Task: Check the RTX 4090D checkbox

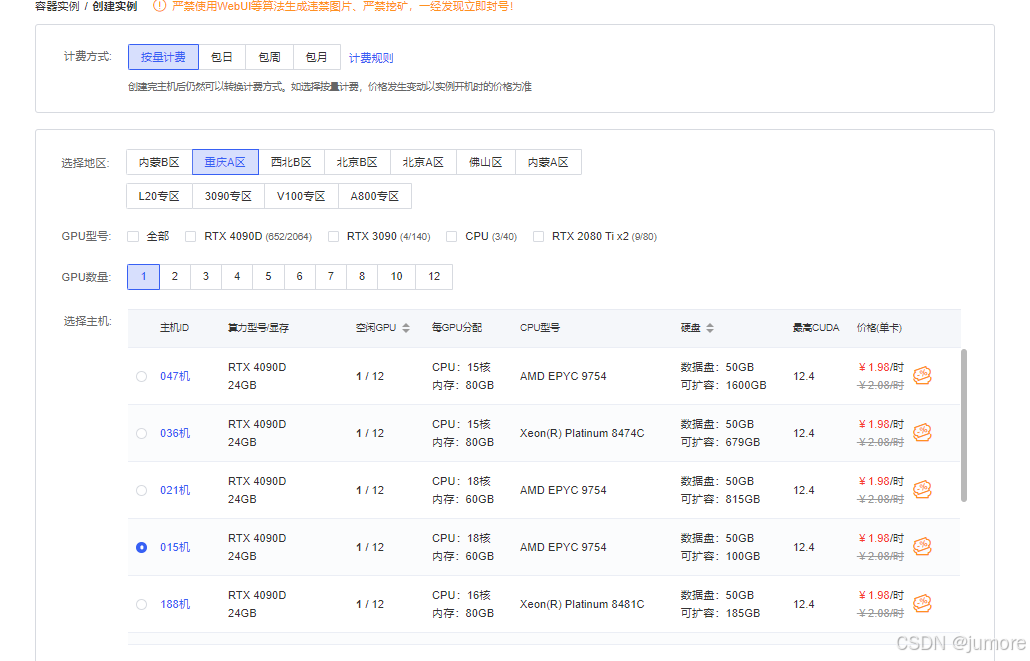Action: [190, 237]
